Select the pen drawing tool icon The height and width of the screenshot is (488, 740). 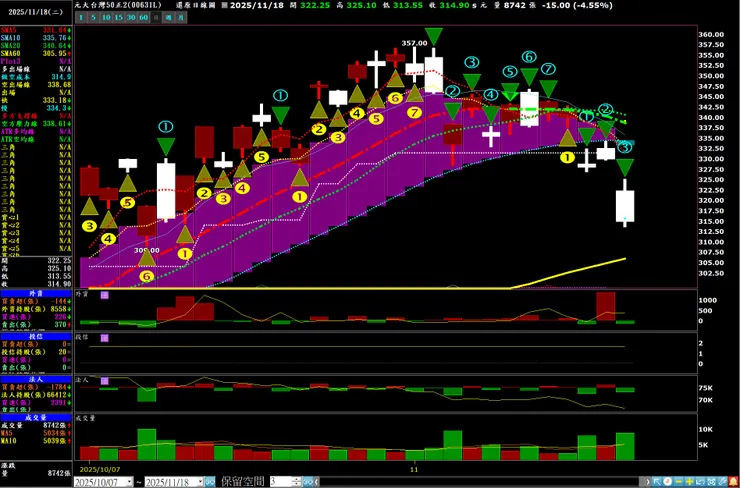pyautogui.click(x=722, y=482)
